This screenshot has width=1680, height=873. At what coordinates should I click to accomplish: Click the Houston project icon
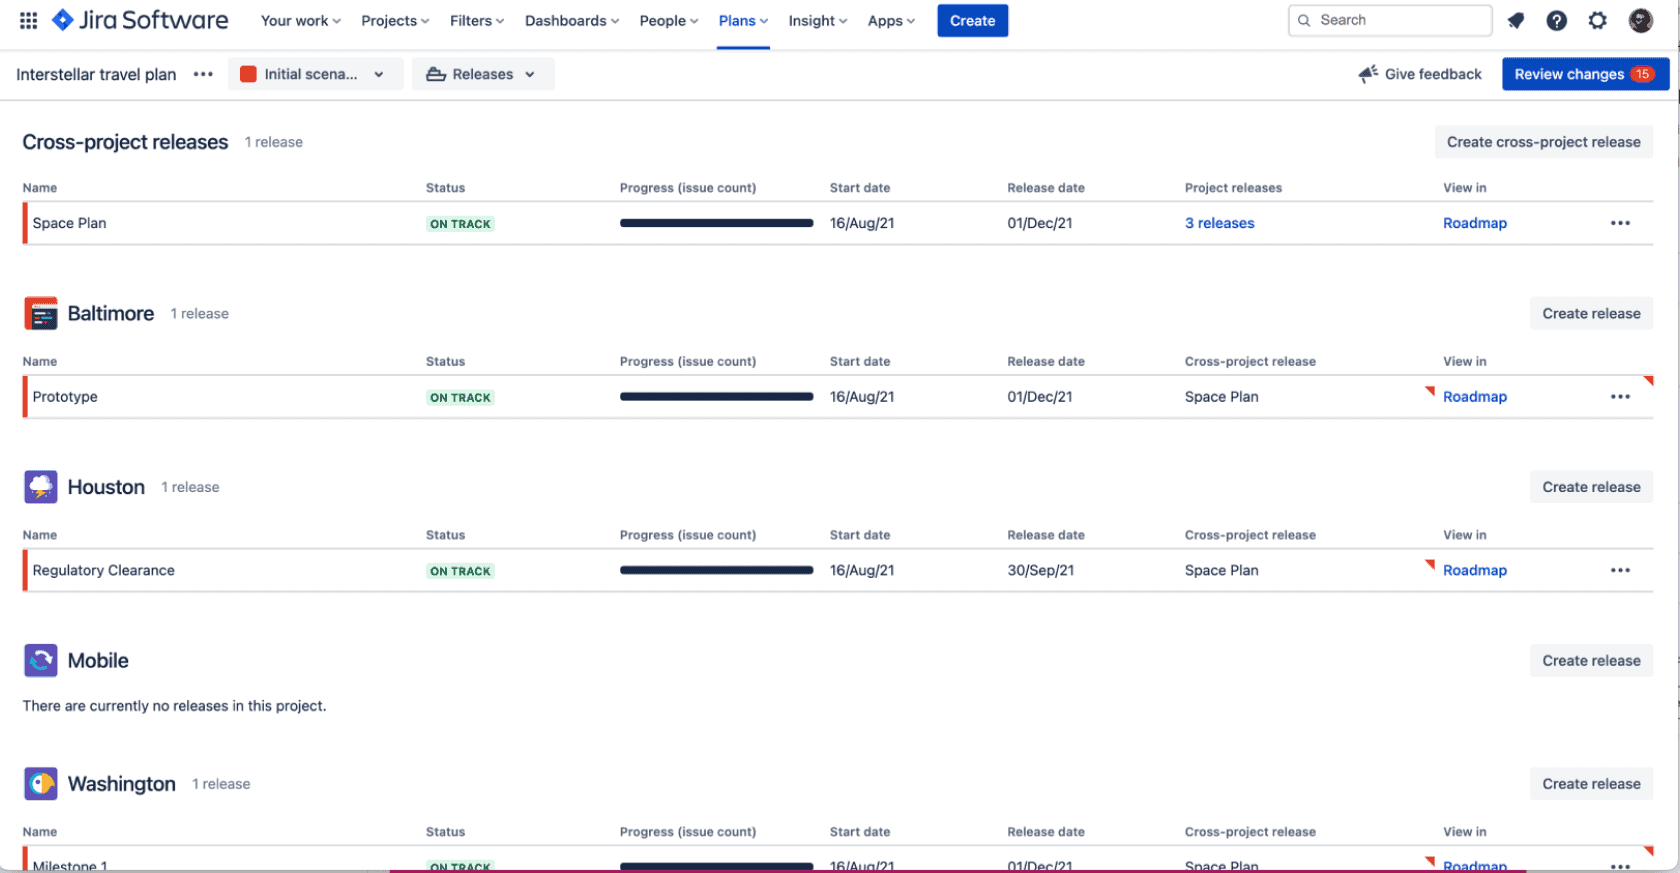pos(41,487)
